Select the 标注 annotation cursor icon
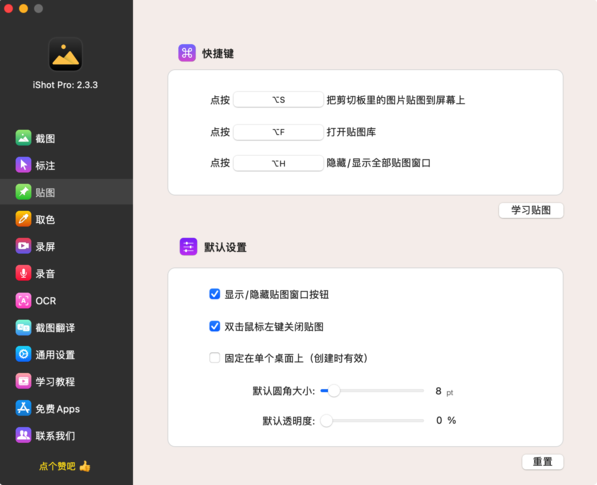Image resolution: width=597 pixels, height=485 pixels. (x=23, y=165)
